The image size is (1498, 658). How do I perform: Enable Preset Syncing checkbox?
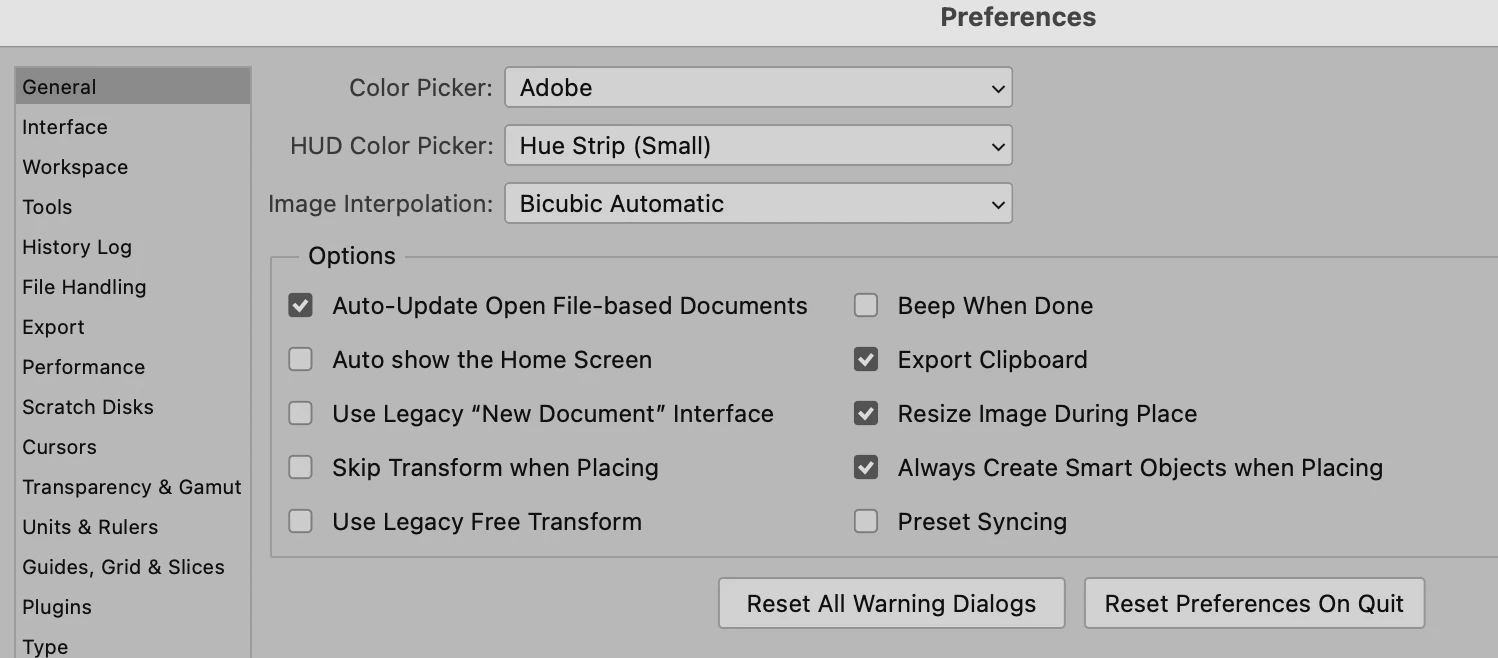pos(866,522)
